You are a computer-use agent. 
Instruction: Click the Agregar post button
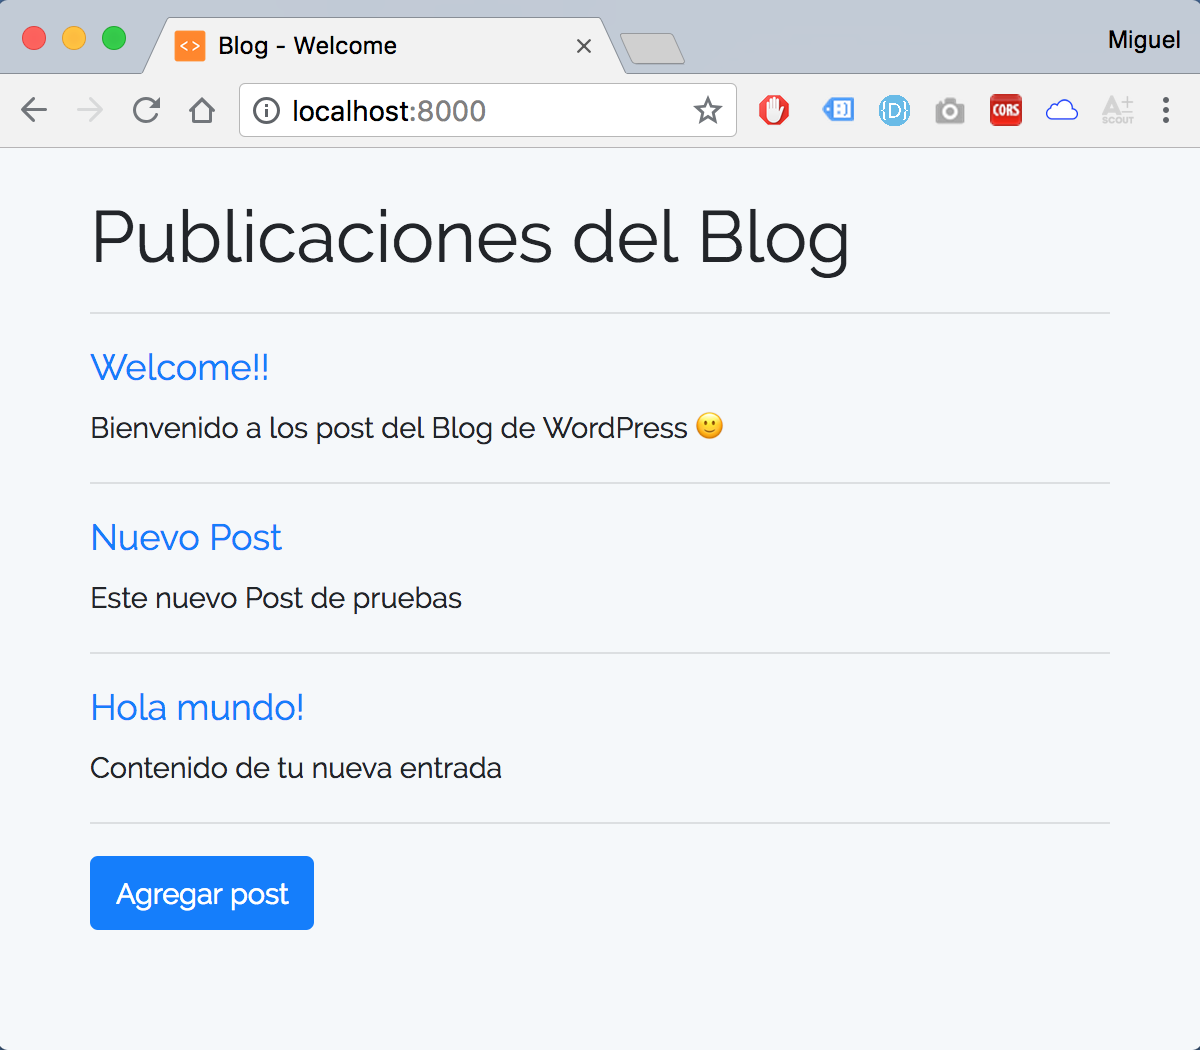(202, 893)
